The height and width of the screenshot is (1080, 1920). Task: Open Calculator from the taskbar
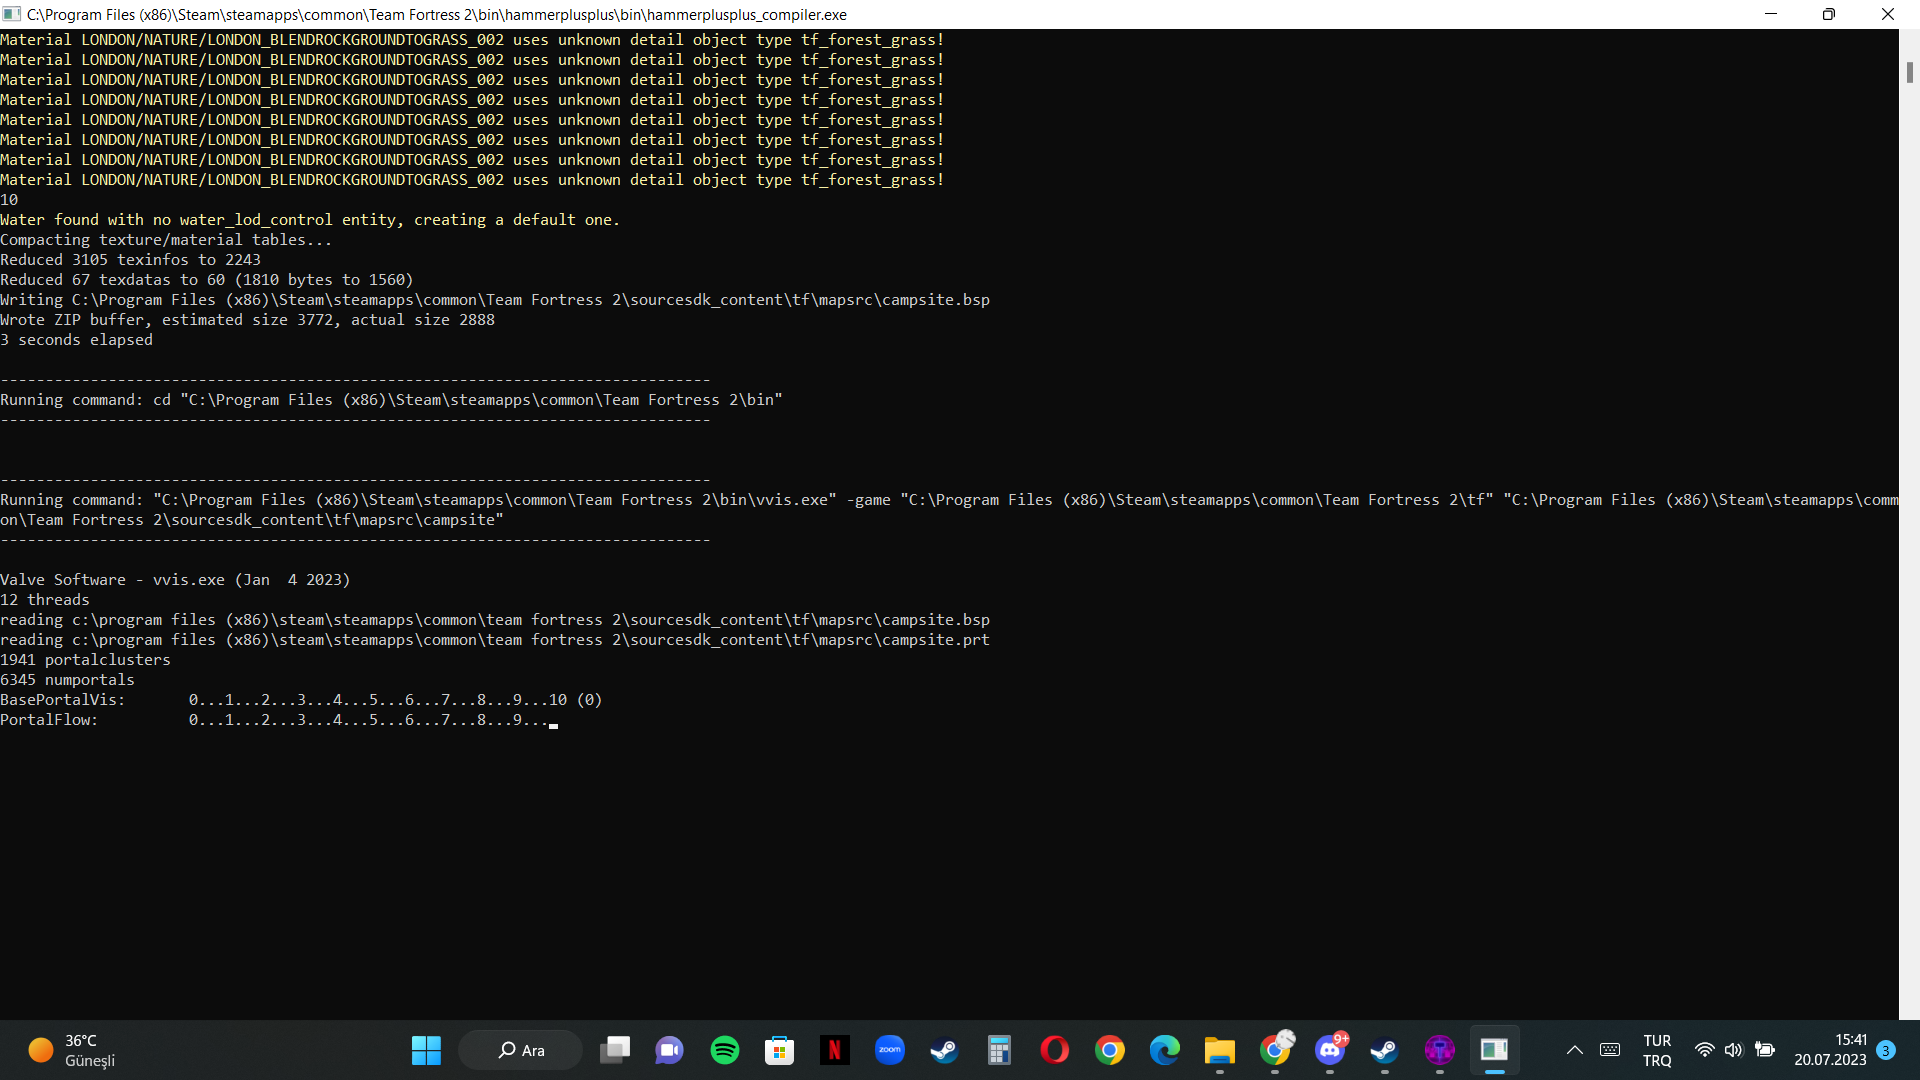point(999,1050)
